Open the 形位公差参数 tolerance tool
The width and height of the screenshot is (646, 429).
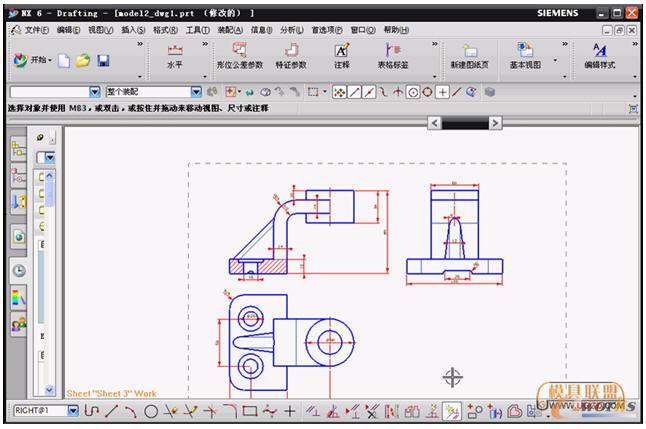tap(240, 56)
